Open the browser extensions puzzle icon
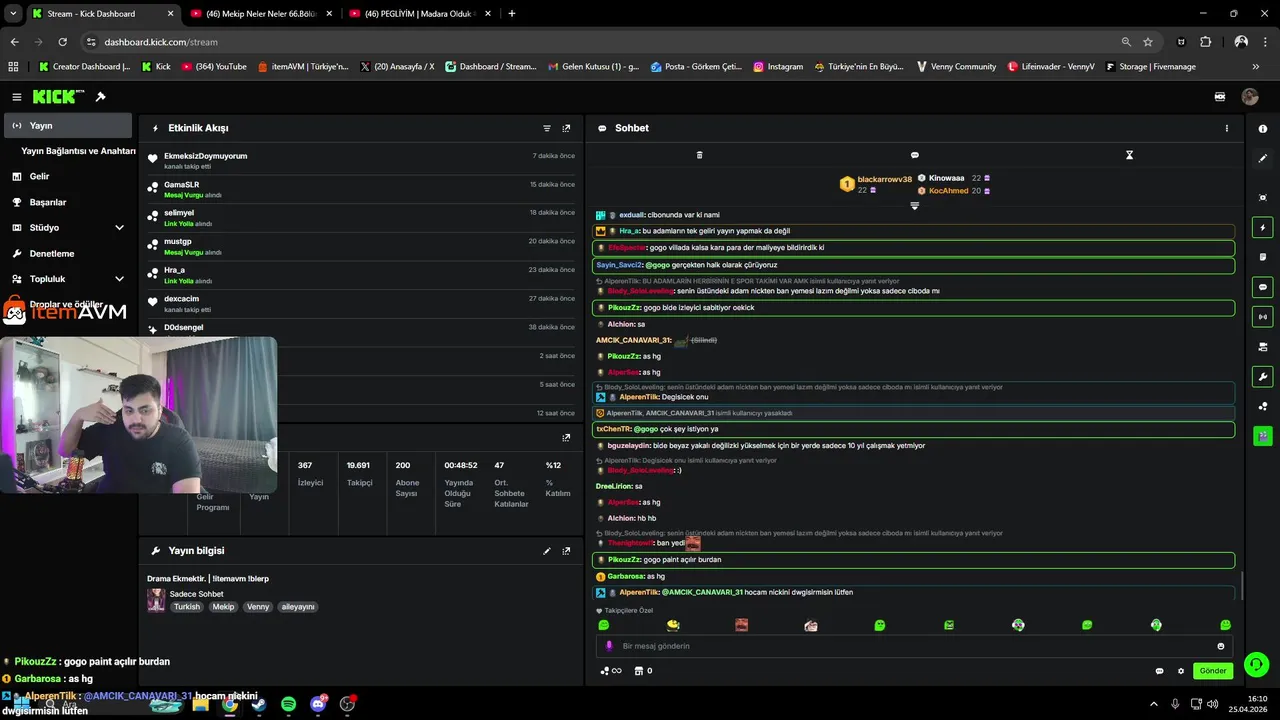 point(1205,42)
